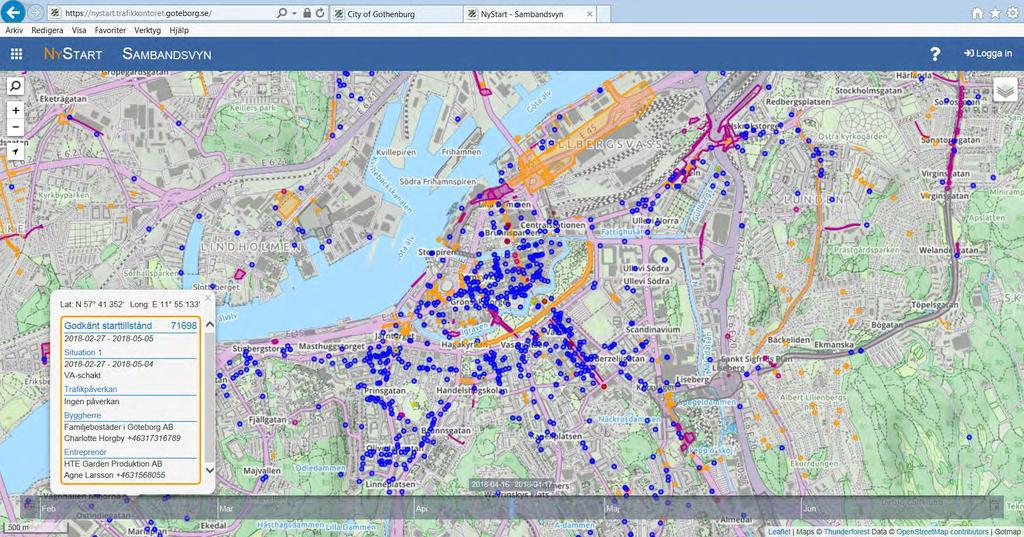Open the Redigera menu

click(x=47, y=30)
